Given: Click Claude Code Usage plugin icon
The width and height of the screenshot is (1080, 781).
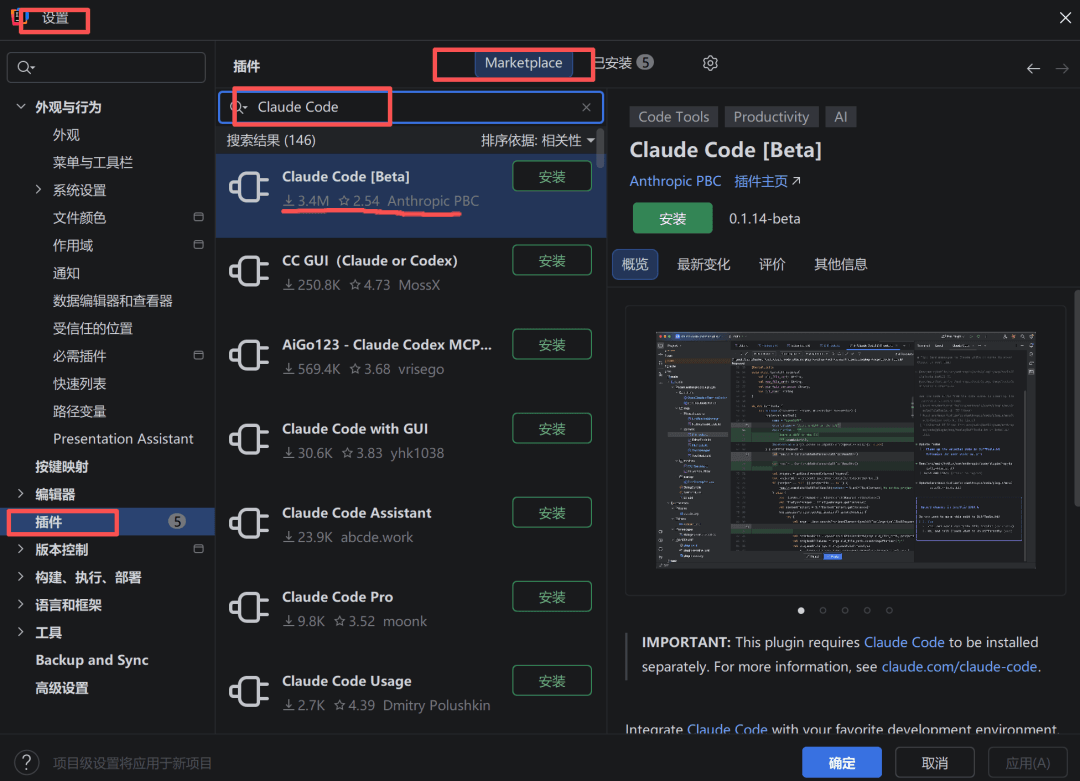Looking at the screenshot, I should 249,691.
